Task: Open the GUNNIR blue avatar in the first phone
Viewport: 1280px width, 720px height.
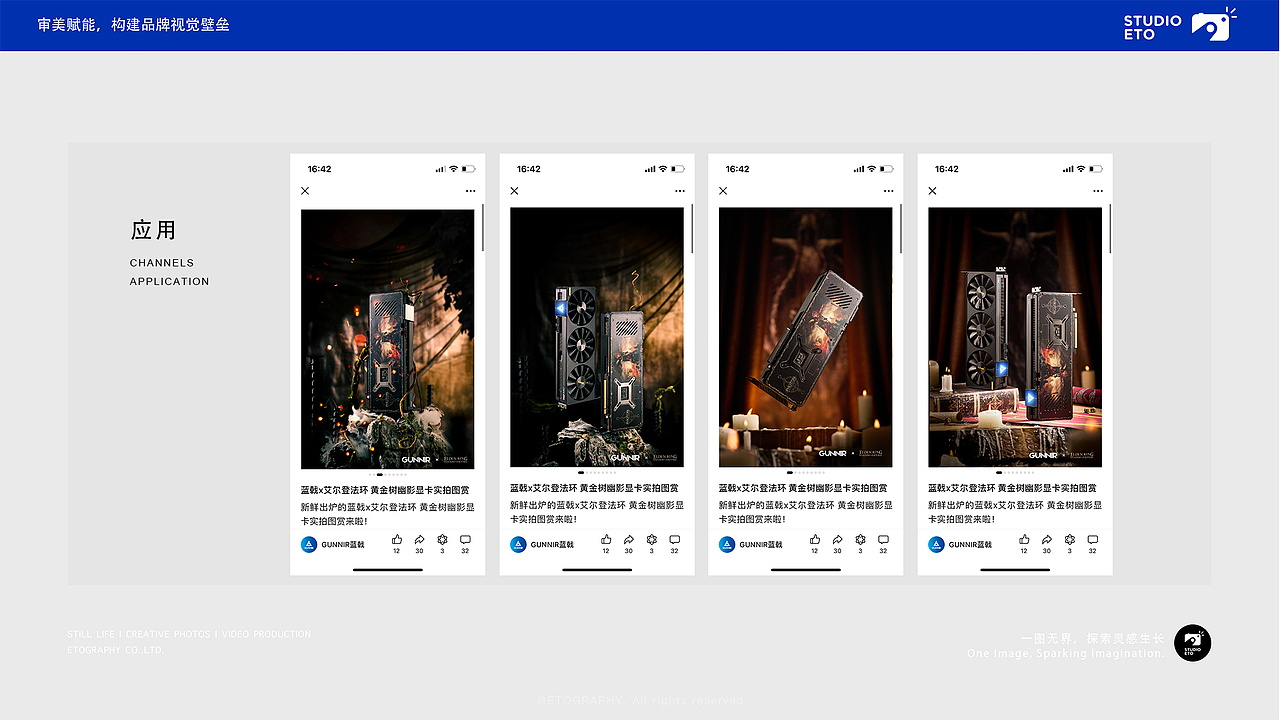Action: [x=309, y=545]
